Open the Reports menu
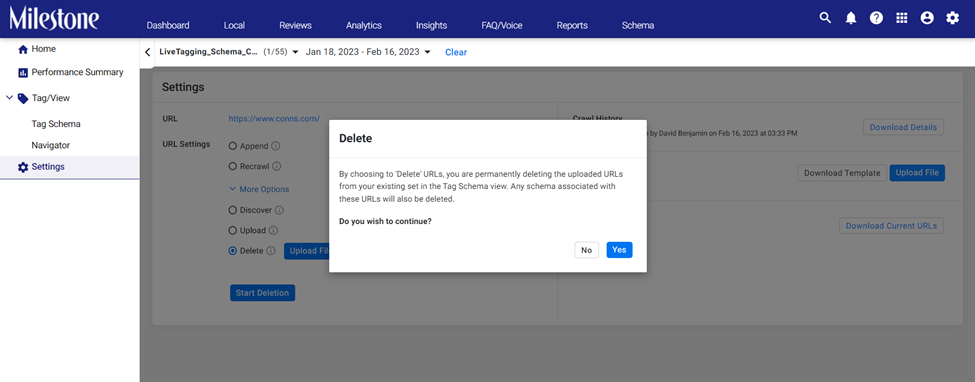The image size is (975, 382). pyautogui.click(x=572, y=26)
